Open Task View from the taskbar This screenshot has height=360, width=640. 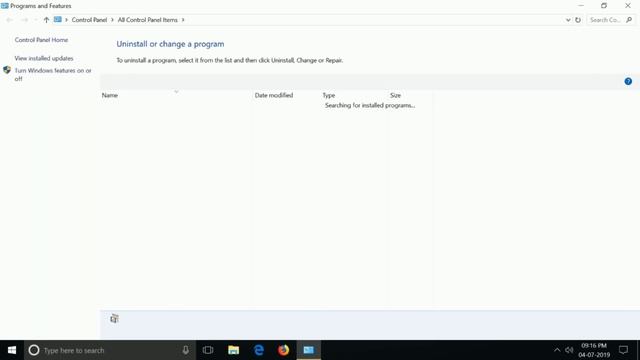pos(208,350)
